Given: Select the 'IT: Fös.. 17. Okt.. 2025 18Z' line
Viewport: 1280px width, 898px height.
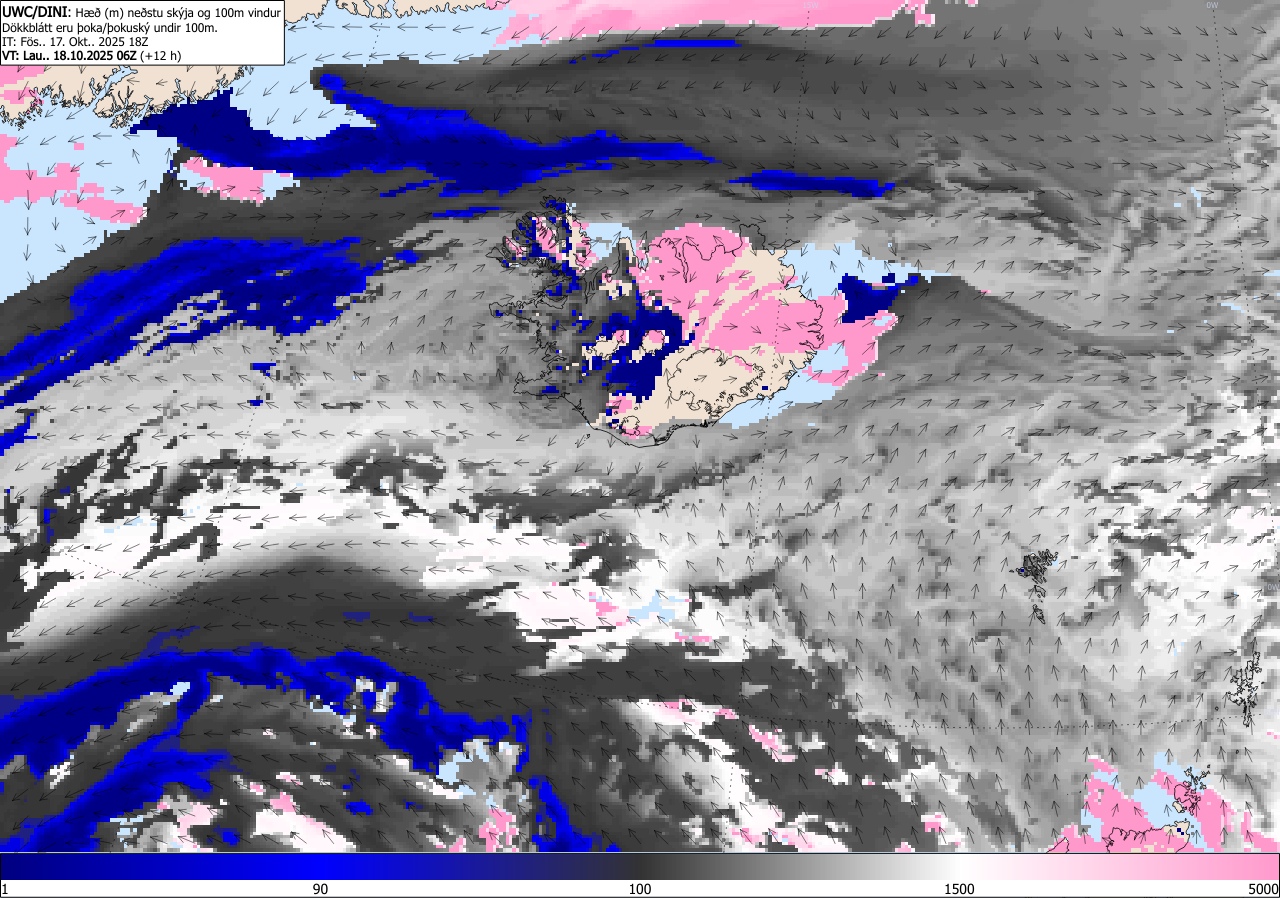Looking at the screenshot, I should (74, 43).
